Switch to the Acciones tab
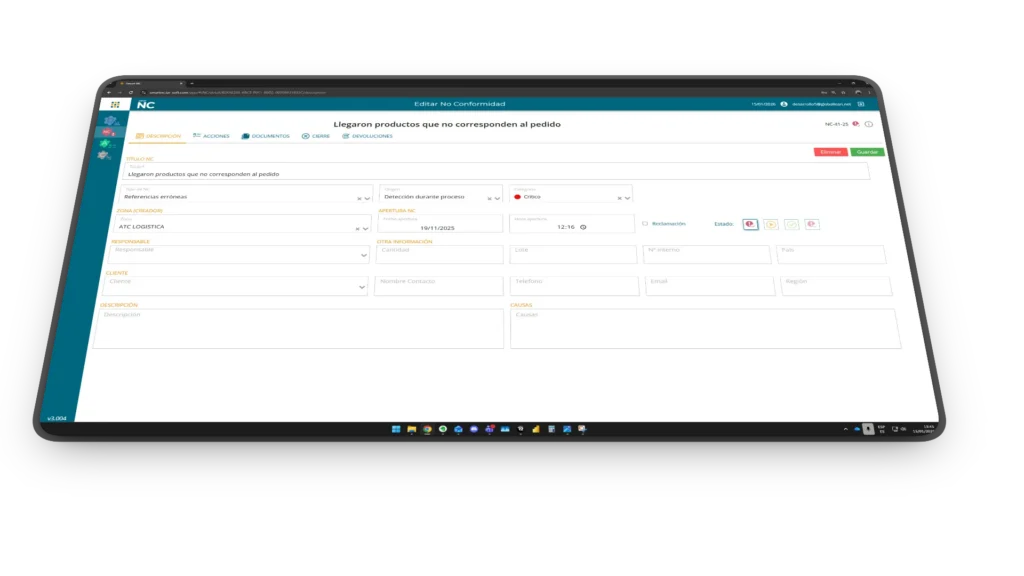Image resolution: width=1024 pixels, height=576 pixels. [211, 136]
